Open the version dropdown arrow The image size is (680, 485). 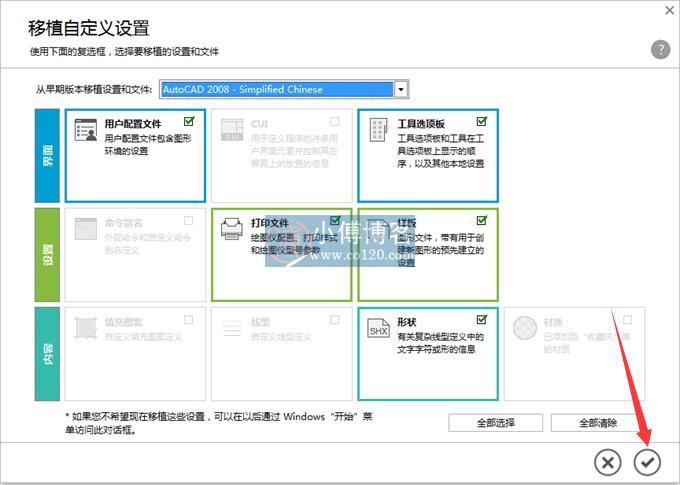(x=401, y=89)
